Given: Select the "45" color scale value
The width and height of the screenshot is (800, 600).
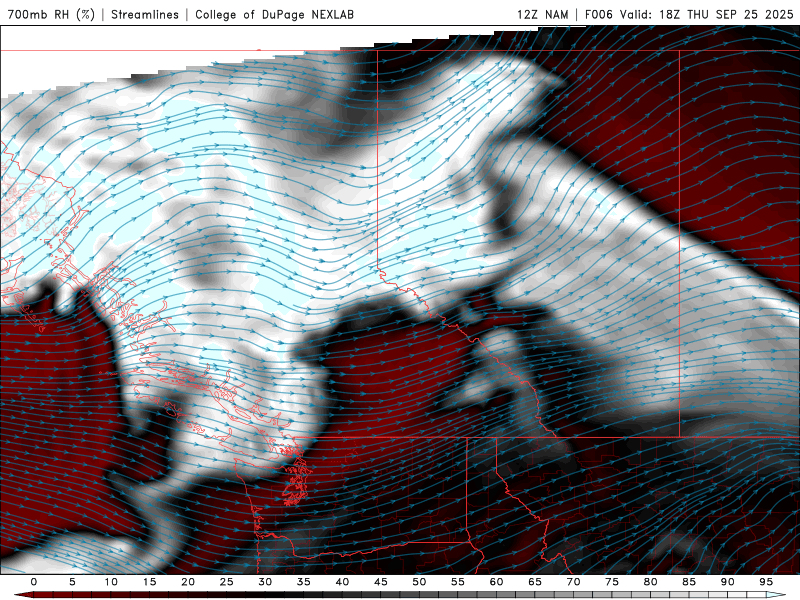Looking at the screenshot, I should (381, 582).
